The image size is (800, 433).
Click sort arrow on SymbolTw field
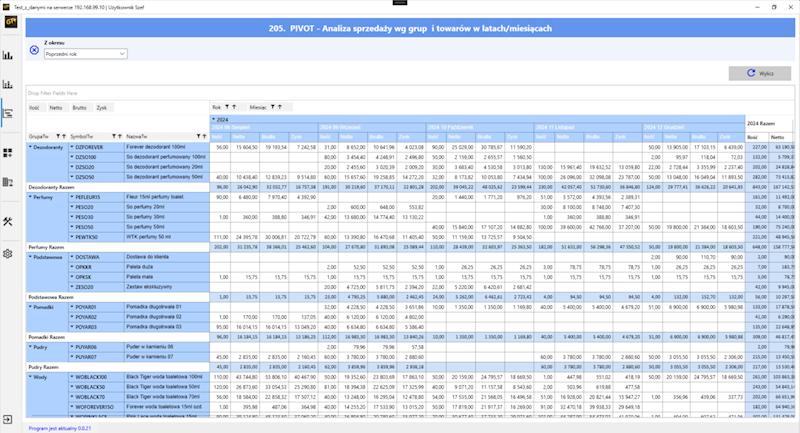click(119, 136)
